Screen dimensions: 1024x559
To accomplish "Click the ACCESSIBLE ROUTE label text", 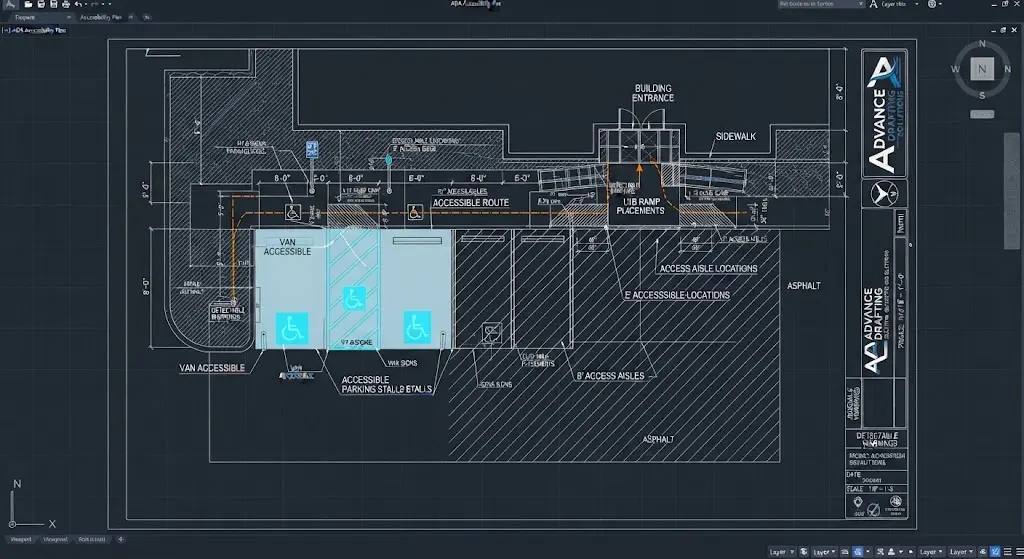I will click(x=470, y=203).
